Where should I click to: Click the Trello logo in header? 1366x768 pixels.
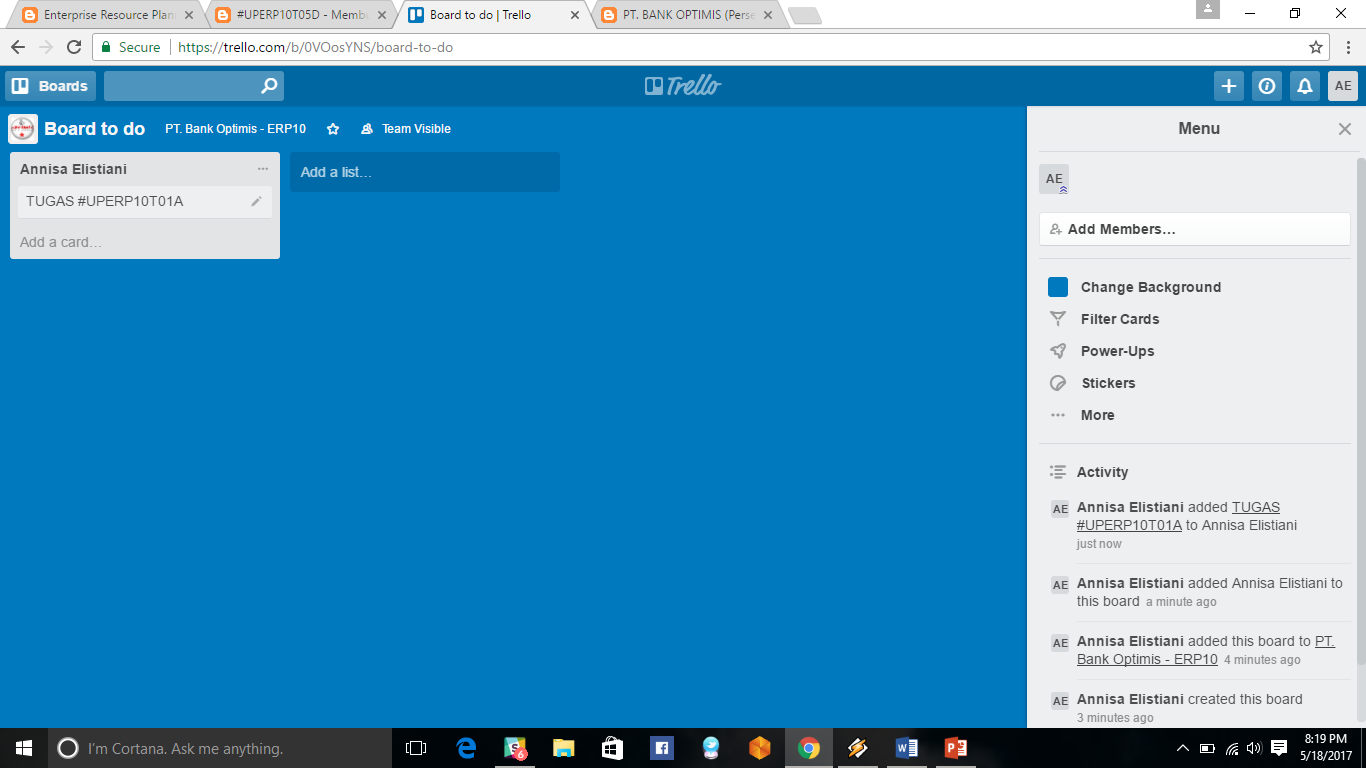point(683,86)
